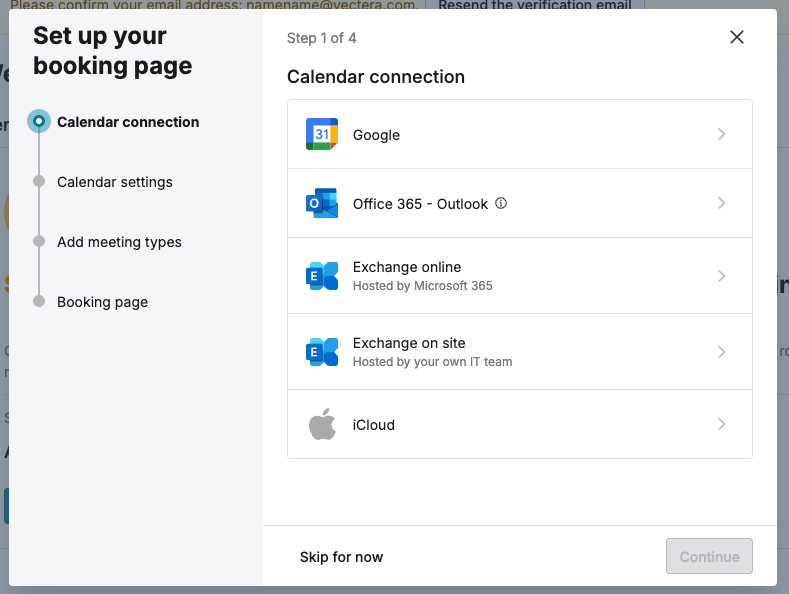Image resolution: width=789 pixels, height=594 pixels.
Task: Click the 'Set up your booking page' title
Action: (x=113, y=51)
